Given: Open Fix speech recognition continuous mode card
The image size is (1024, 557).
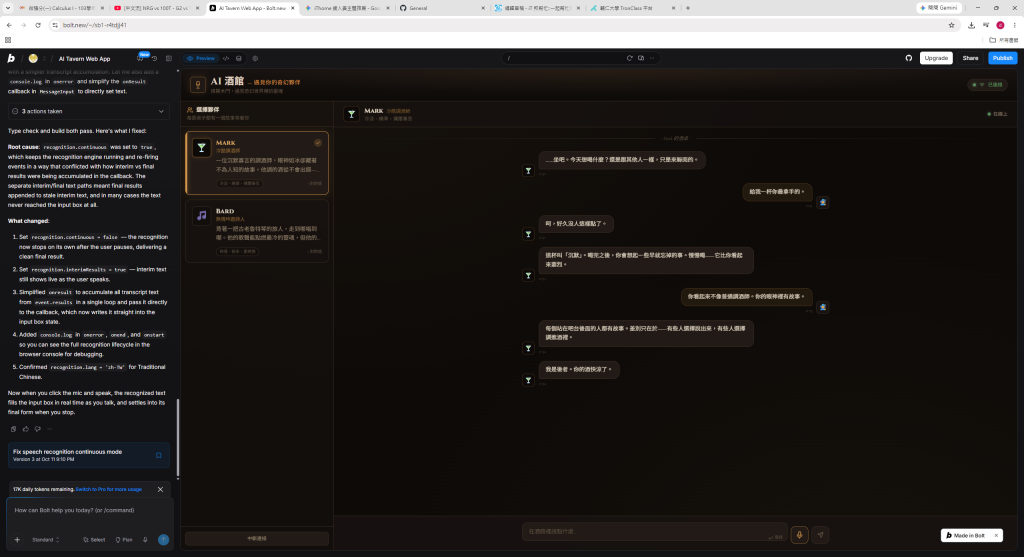Looking at the screenshot, I should [88, 455].
